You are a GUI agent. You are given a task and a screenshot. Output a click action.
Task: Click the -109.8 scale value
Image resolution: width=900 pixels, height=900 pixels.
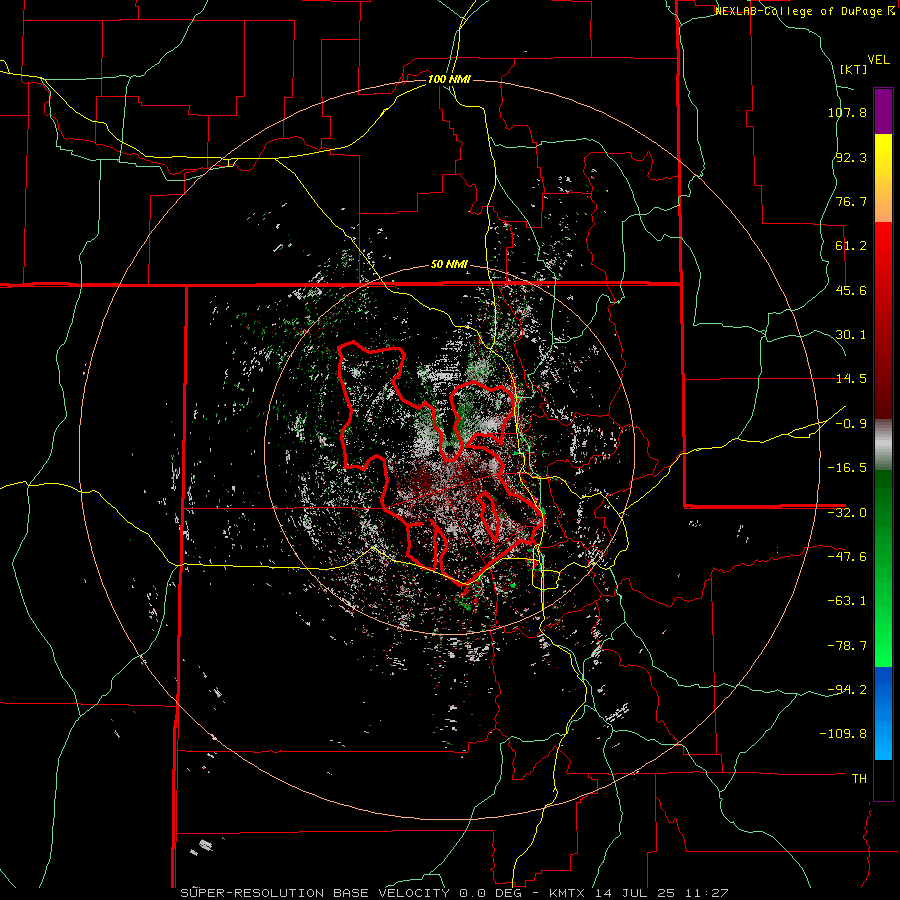pos(843,734)
